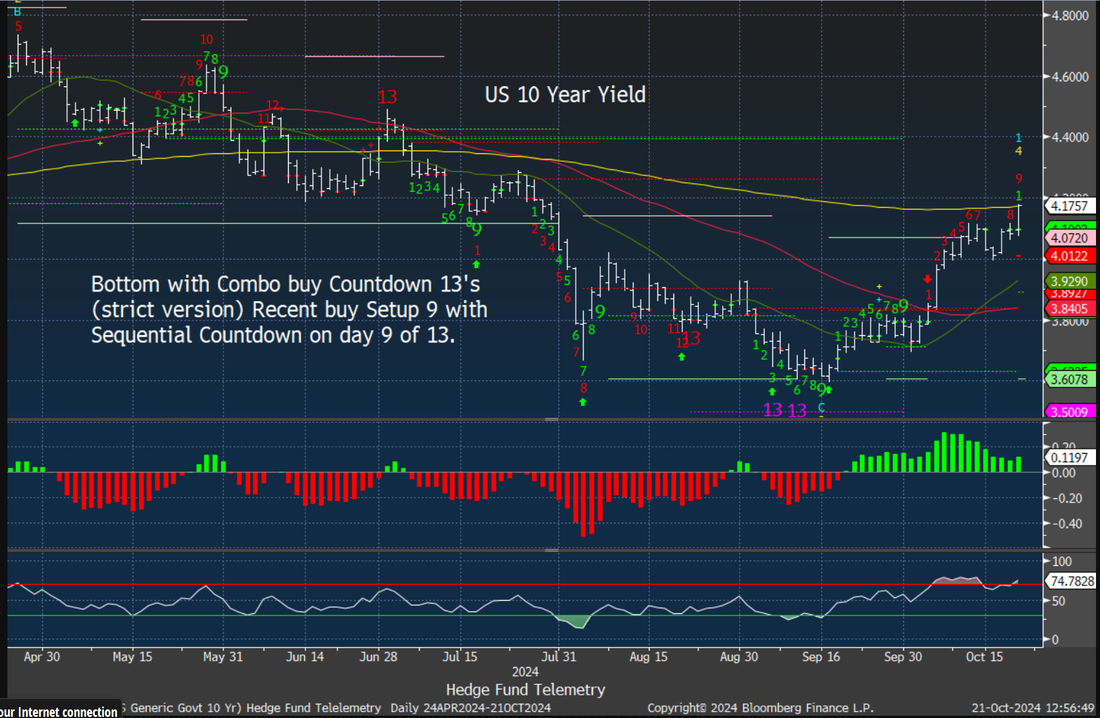Click the green up arrow under the red 1 in mid-July
Viewport: 1100px width, 718px height.
477,264
